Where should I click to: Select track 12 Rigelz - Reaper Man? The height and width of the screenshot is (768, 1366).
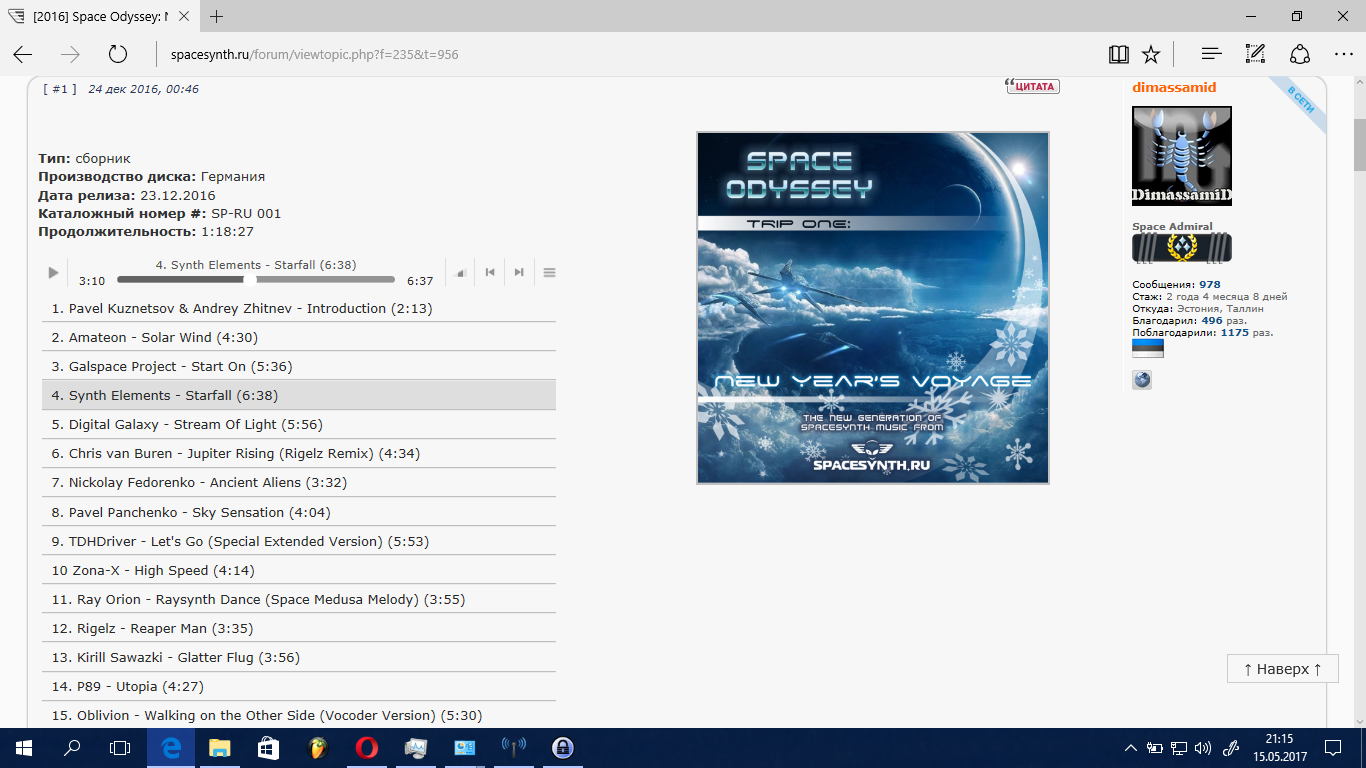pos(299,628)
